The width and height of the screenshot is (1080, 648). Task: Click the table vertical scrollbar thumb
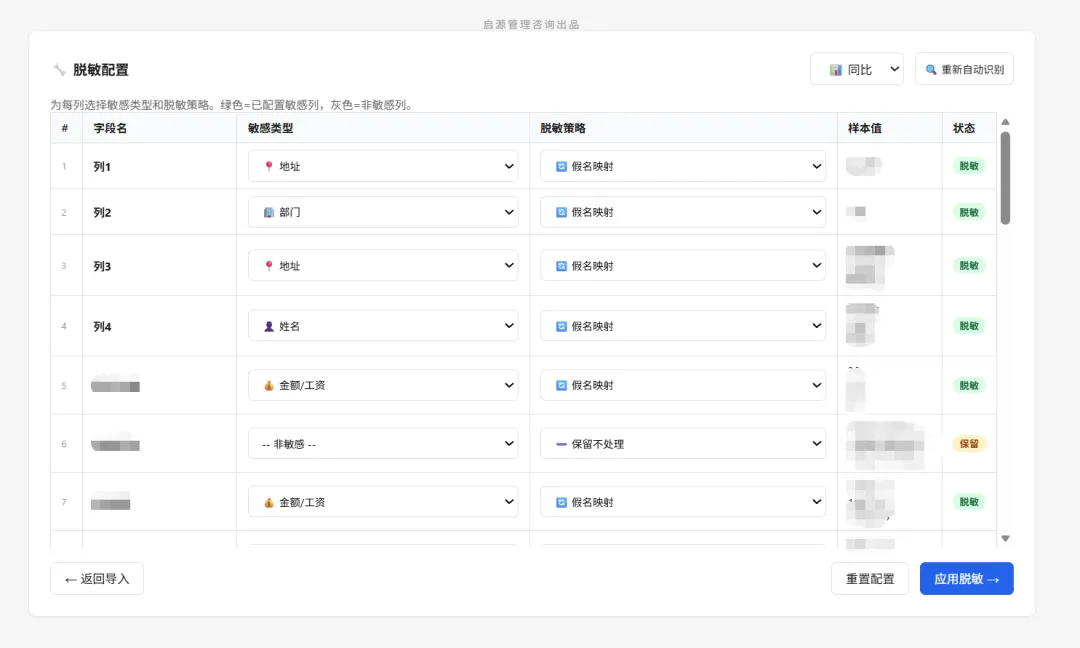(x=1005, y=178)
